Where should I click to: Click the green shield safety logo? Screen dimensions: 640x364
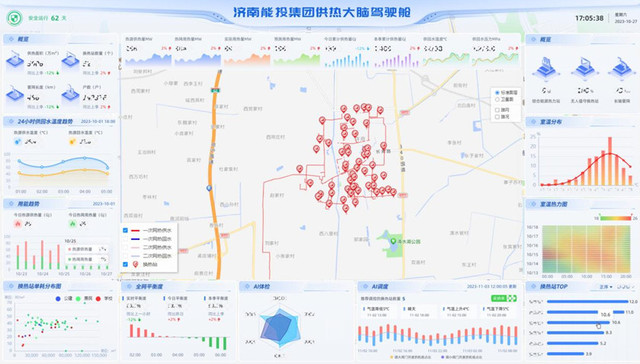click(14, 18)
